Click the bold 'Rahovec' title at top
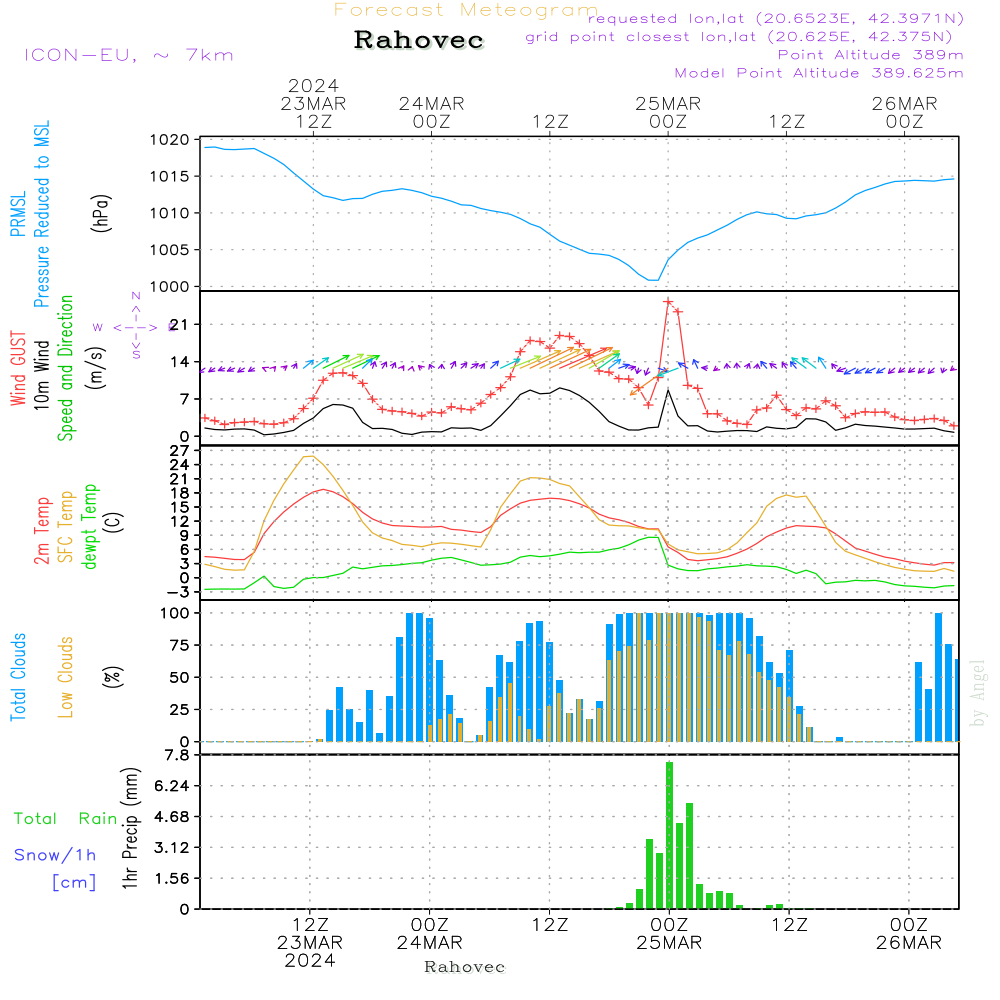1000x1000 pixels. (419, 40)
